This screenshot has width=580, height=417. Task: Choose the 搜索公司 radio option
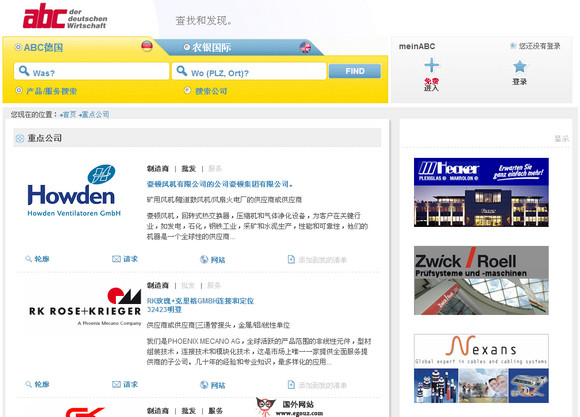pyautogui.click(x=188, y=90)
